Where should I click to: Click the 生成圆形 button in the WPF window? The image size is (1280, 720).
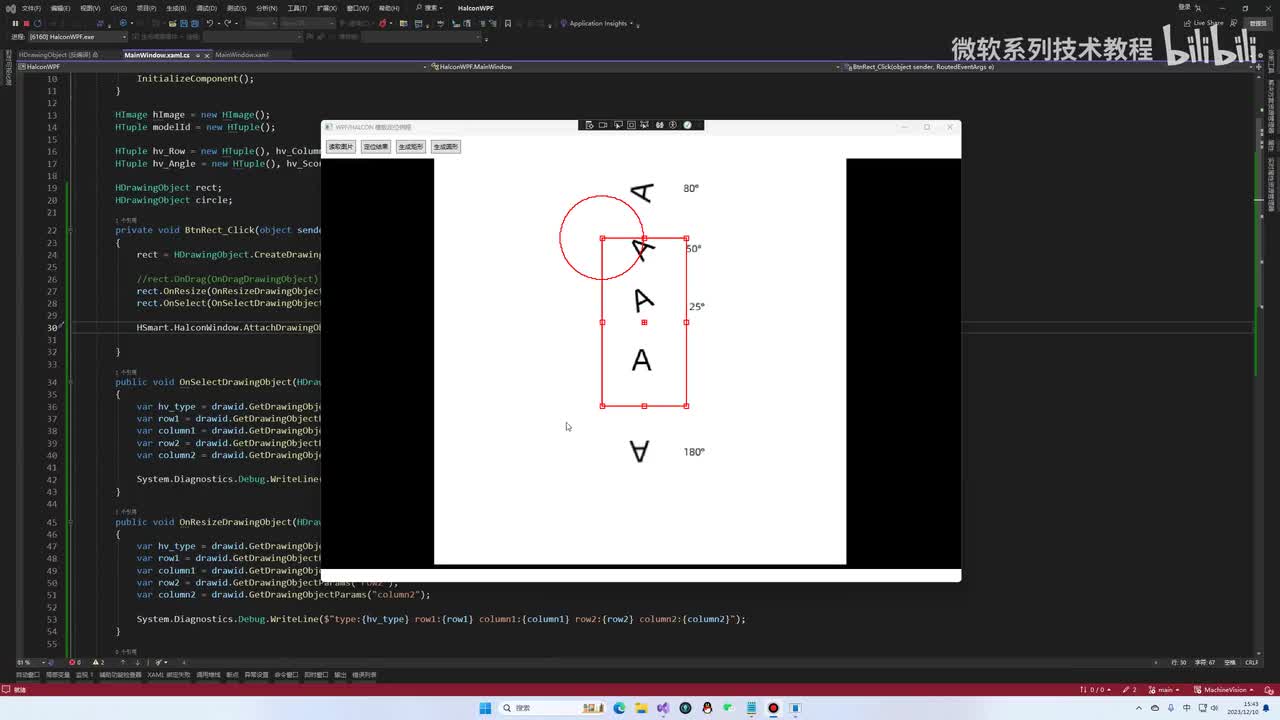pos(446,147)
